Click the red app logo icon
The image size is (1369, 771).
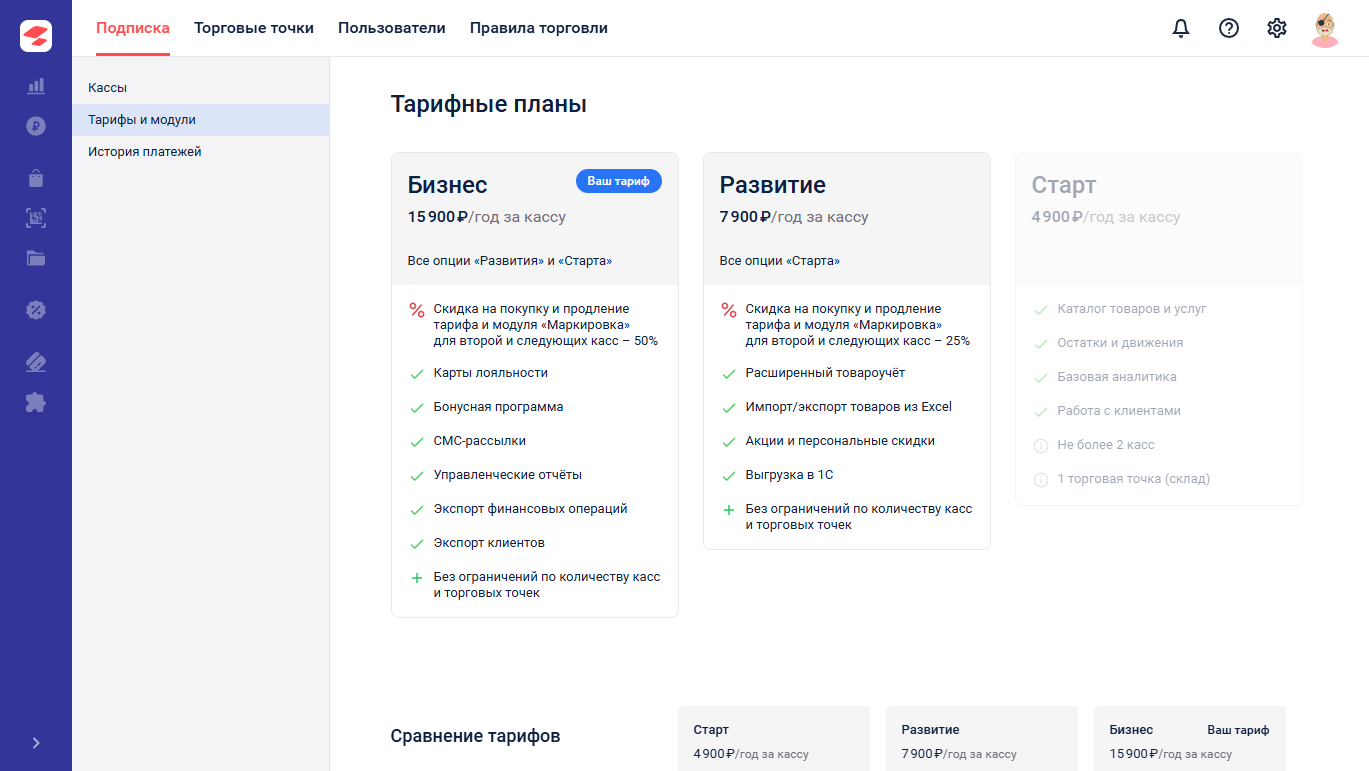click(x=36, y=36)
